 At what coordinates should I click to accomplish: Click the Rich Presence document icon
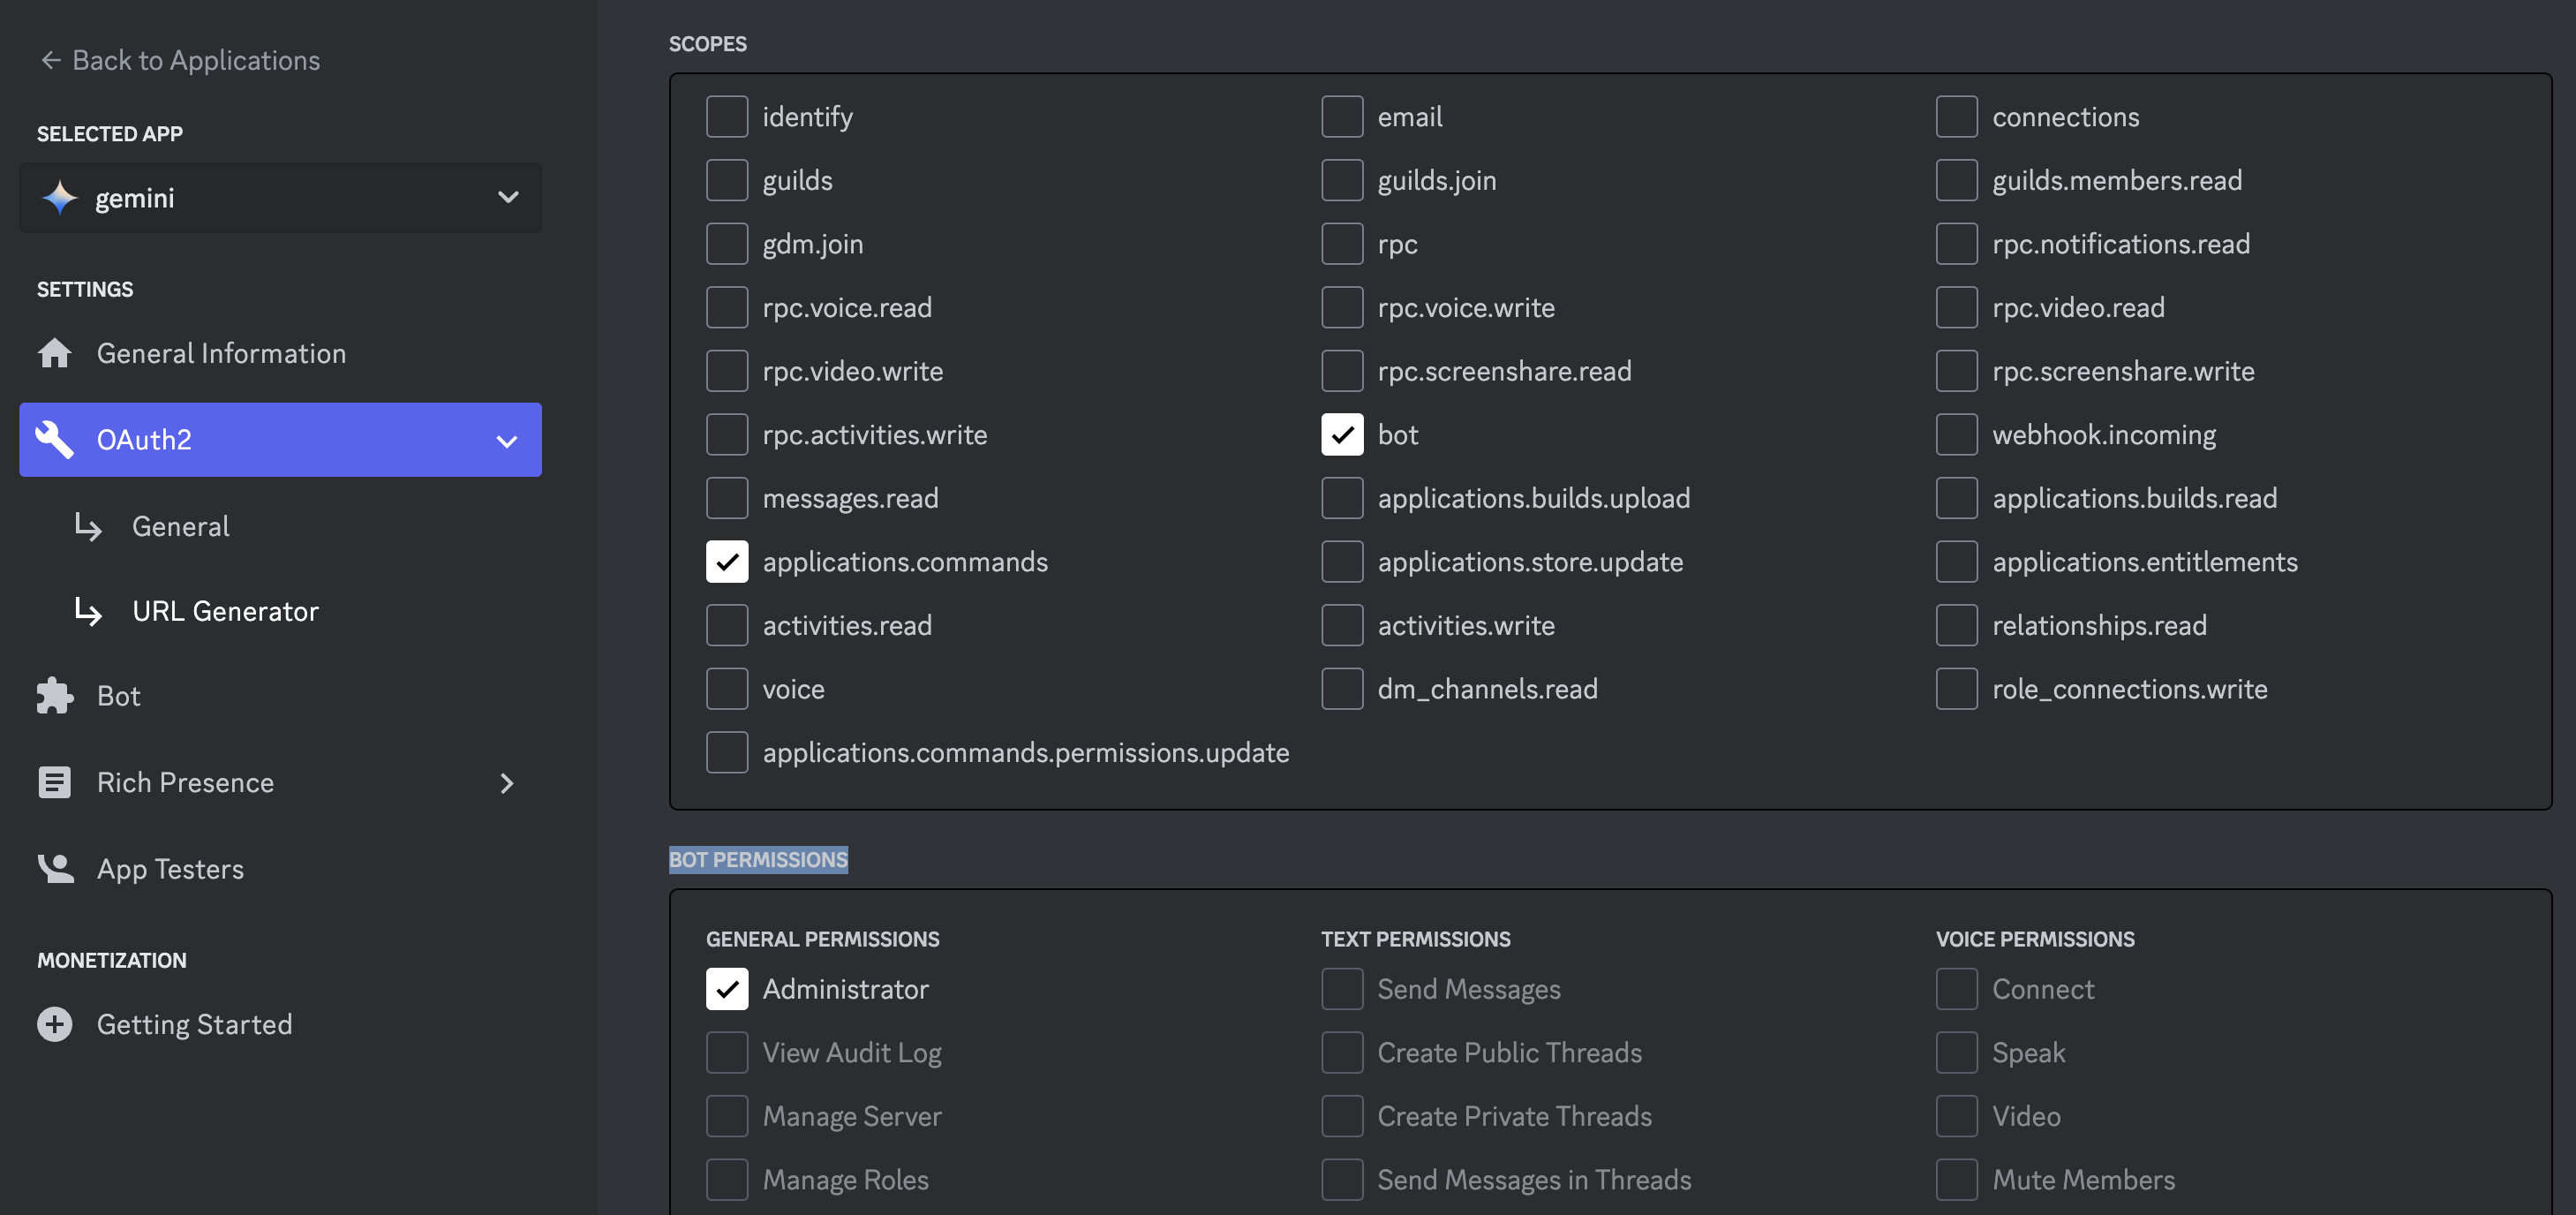point(55,782)
